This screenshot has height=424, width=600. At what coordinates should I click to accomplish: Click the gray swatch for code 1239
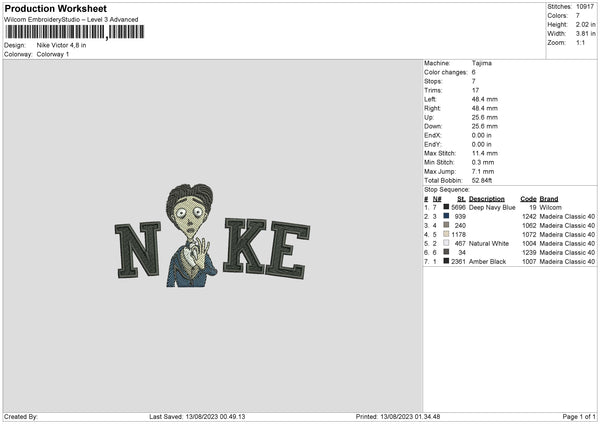[x=446, y=252]
